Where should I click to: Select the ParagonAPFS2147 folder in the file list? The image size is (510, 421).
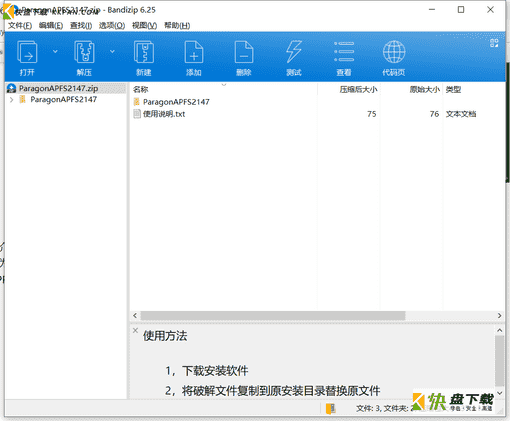tap(176, 102)
